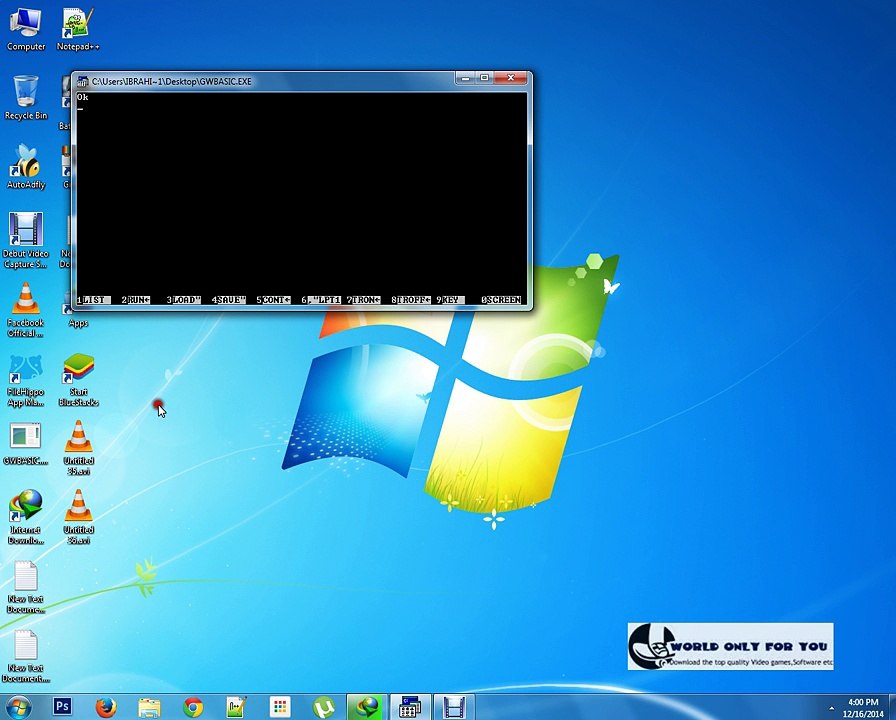The width and height of the screenshot is (896, 720).
Task: Open the Recycle Bin icon
Action: pyautogui.click(x=26, y=98)
